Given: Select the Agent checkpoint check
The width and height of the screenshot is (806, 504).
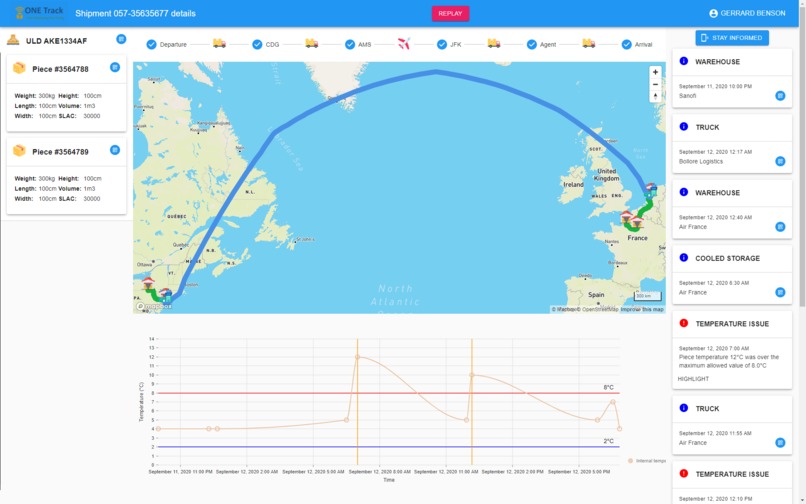Looking at the screenshot, I should [532, 44].
